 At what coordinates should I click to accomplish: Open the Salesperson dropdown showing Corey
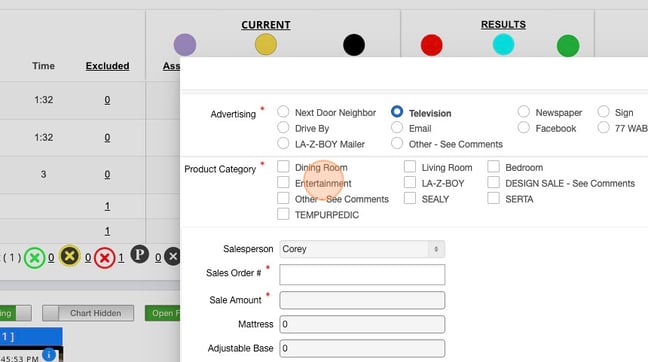(x=362, y=249)
